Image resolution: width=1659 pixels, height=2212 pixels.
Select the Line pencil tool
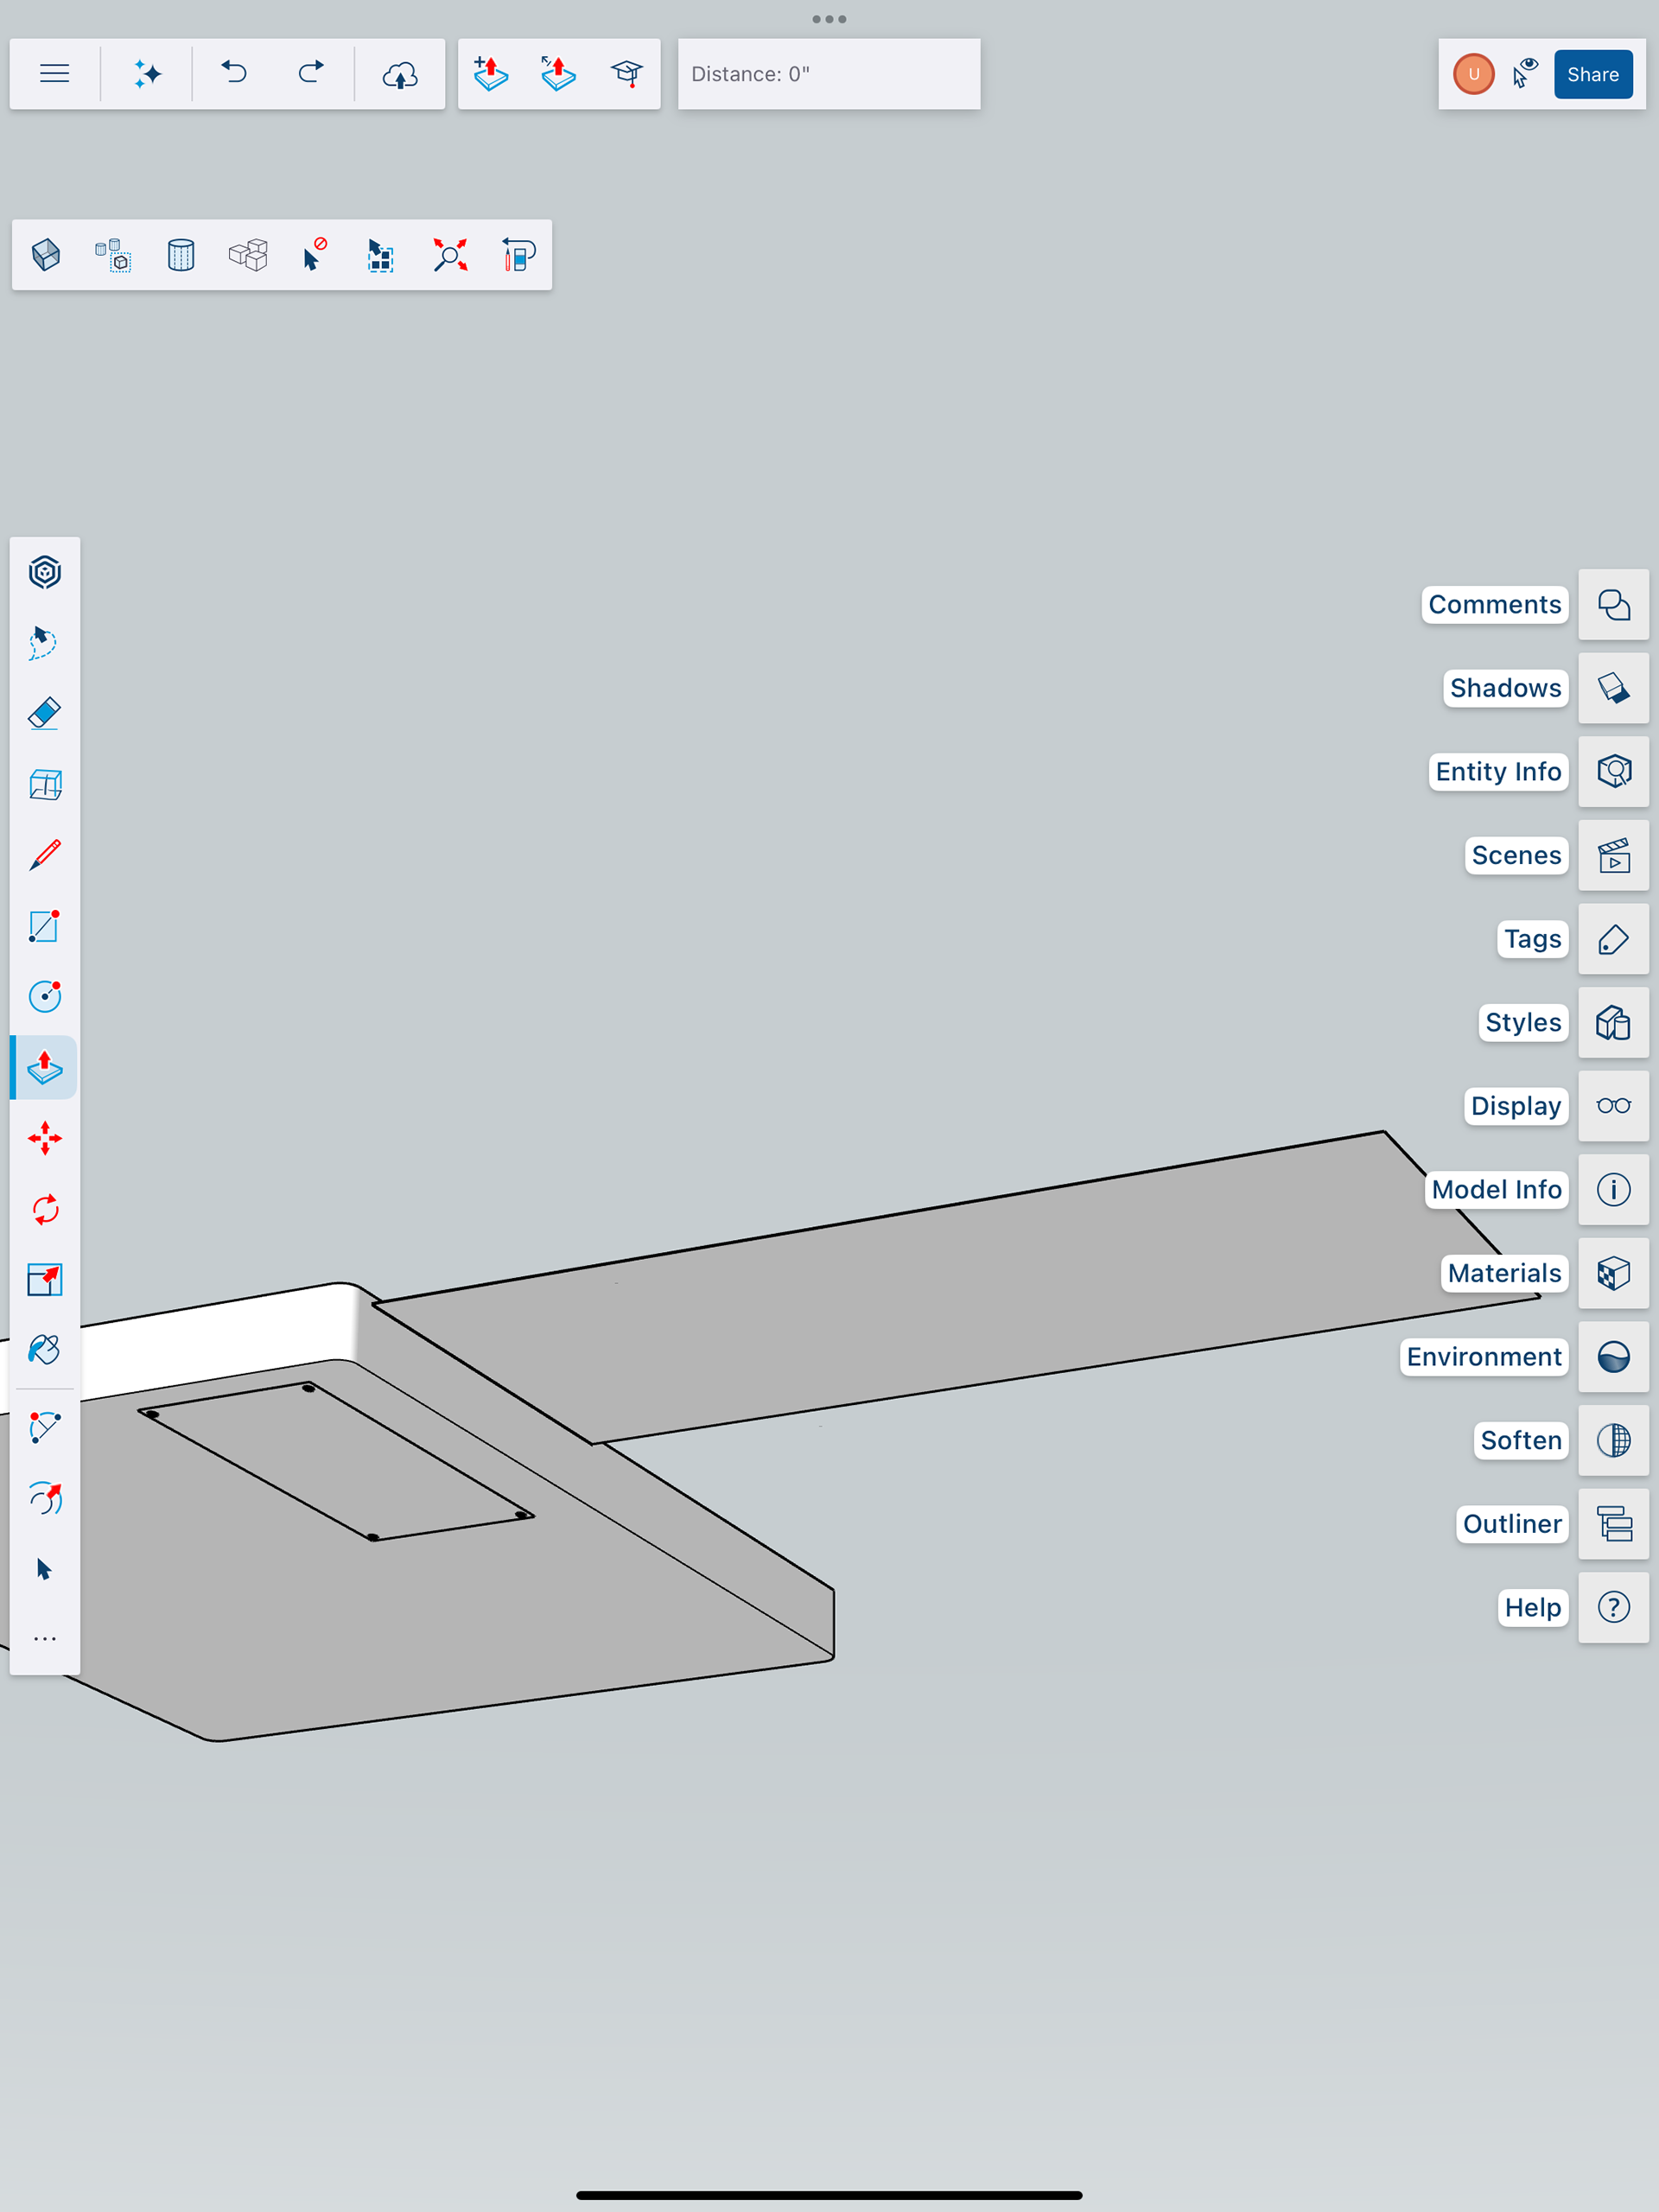[x=45, y=855]
